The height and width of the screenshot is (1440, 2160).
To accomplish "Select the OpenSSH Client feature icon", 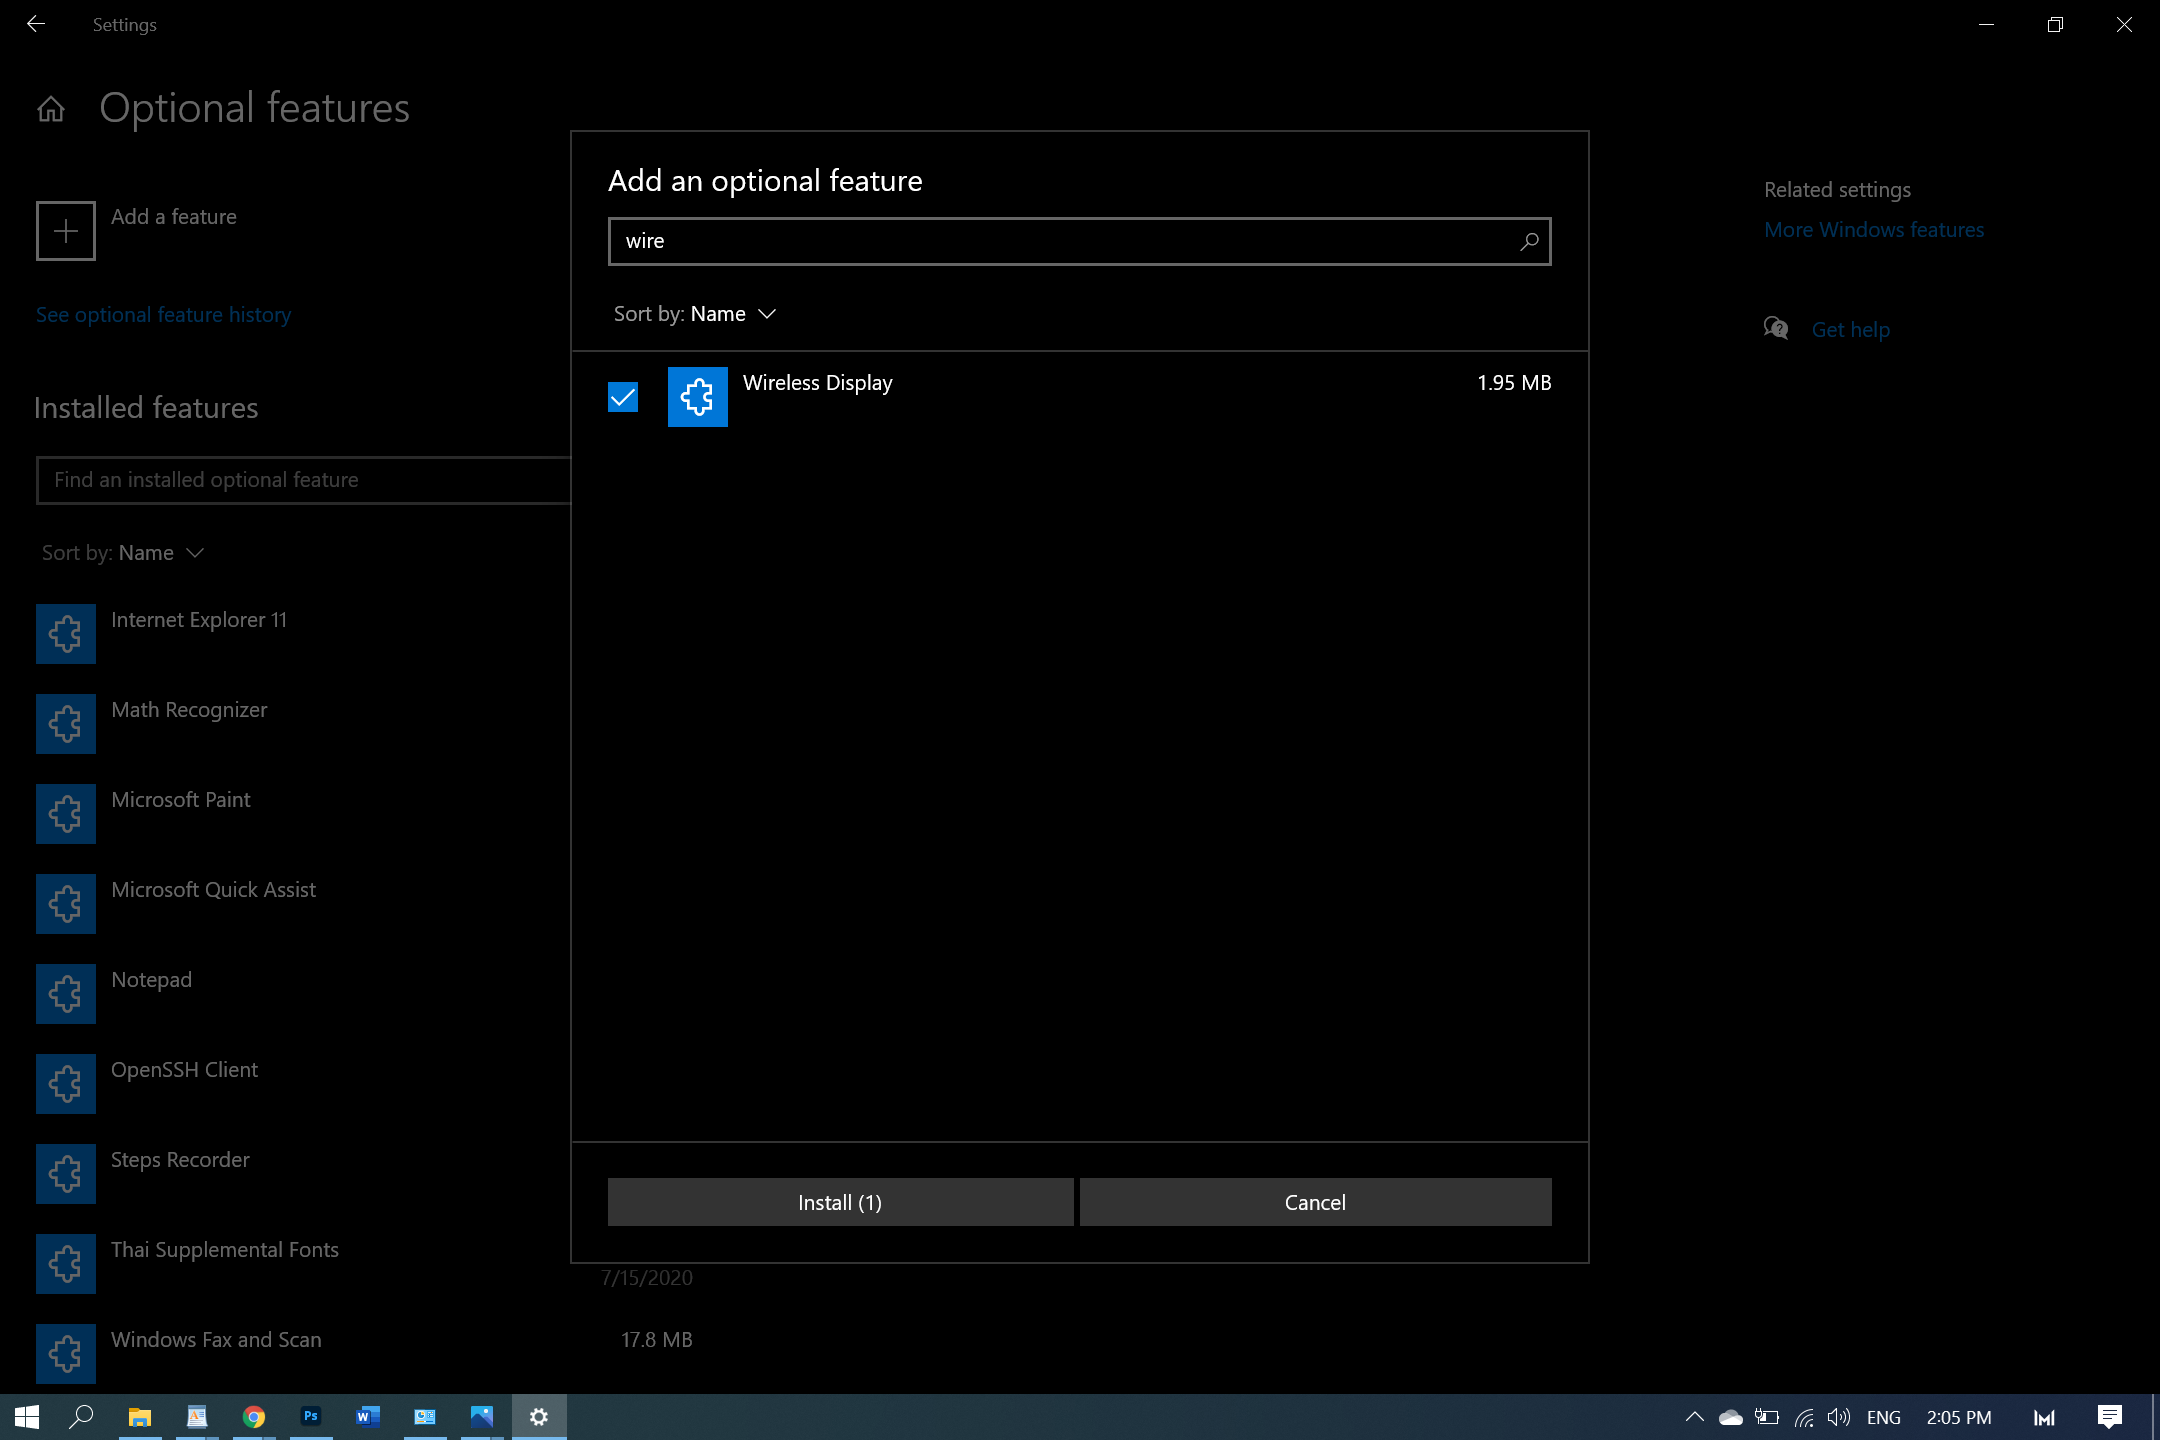I will click(x=66, y=1084).
